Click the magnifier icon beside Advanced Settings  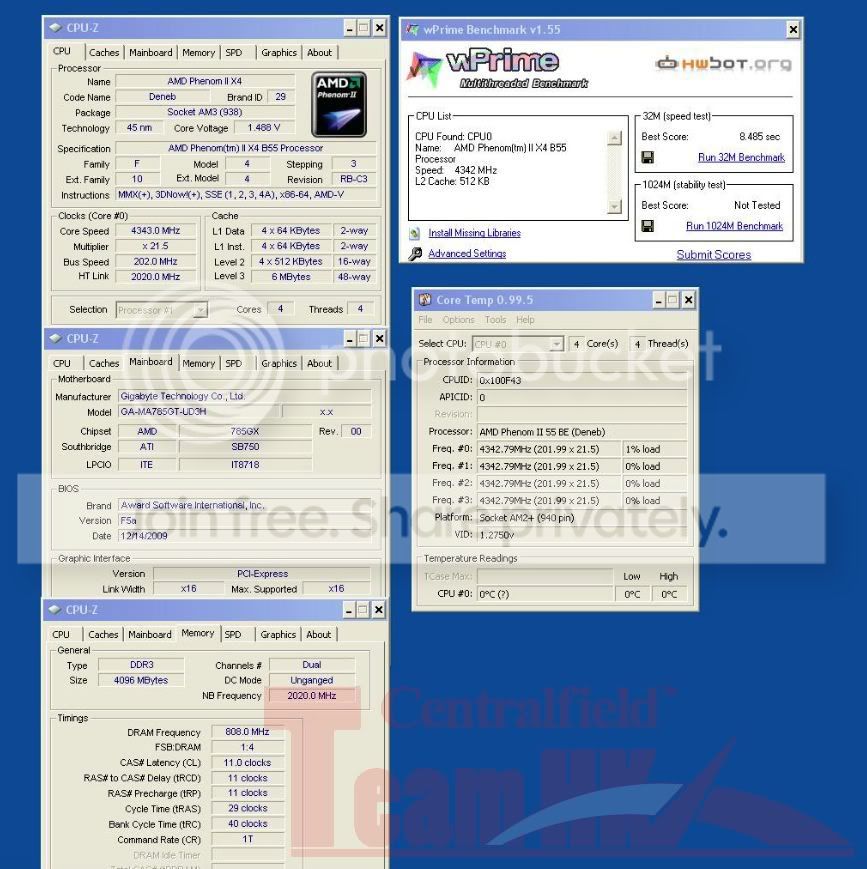coord(415,254)
